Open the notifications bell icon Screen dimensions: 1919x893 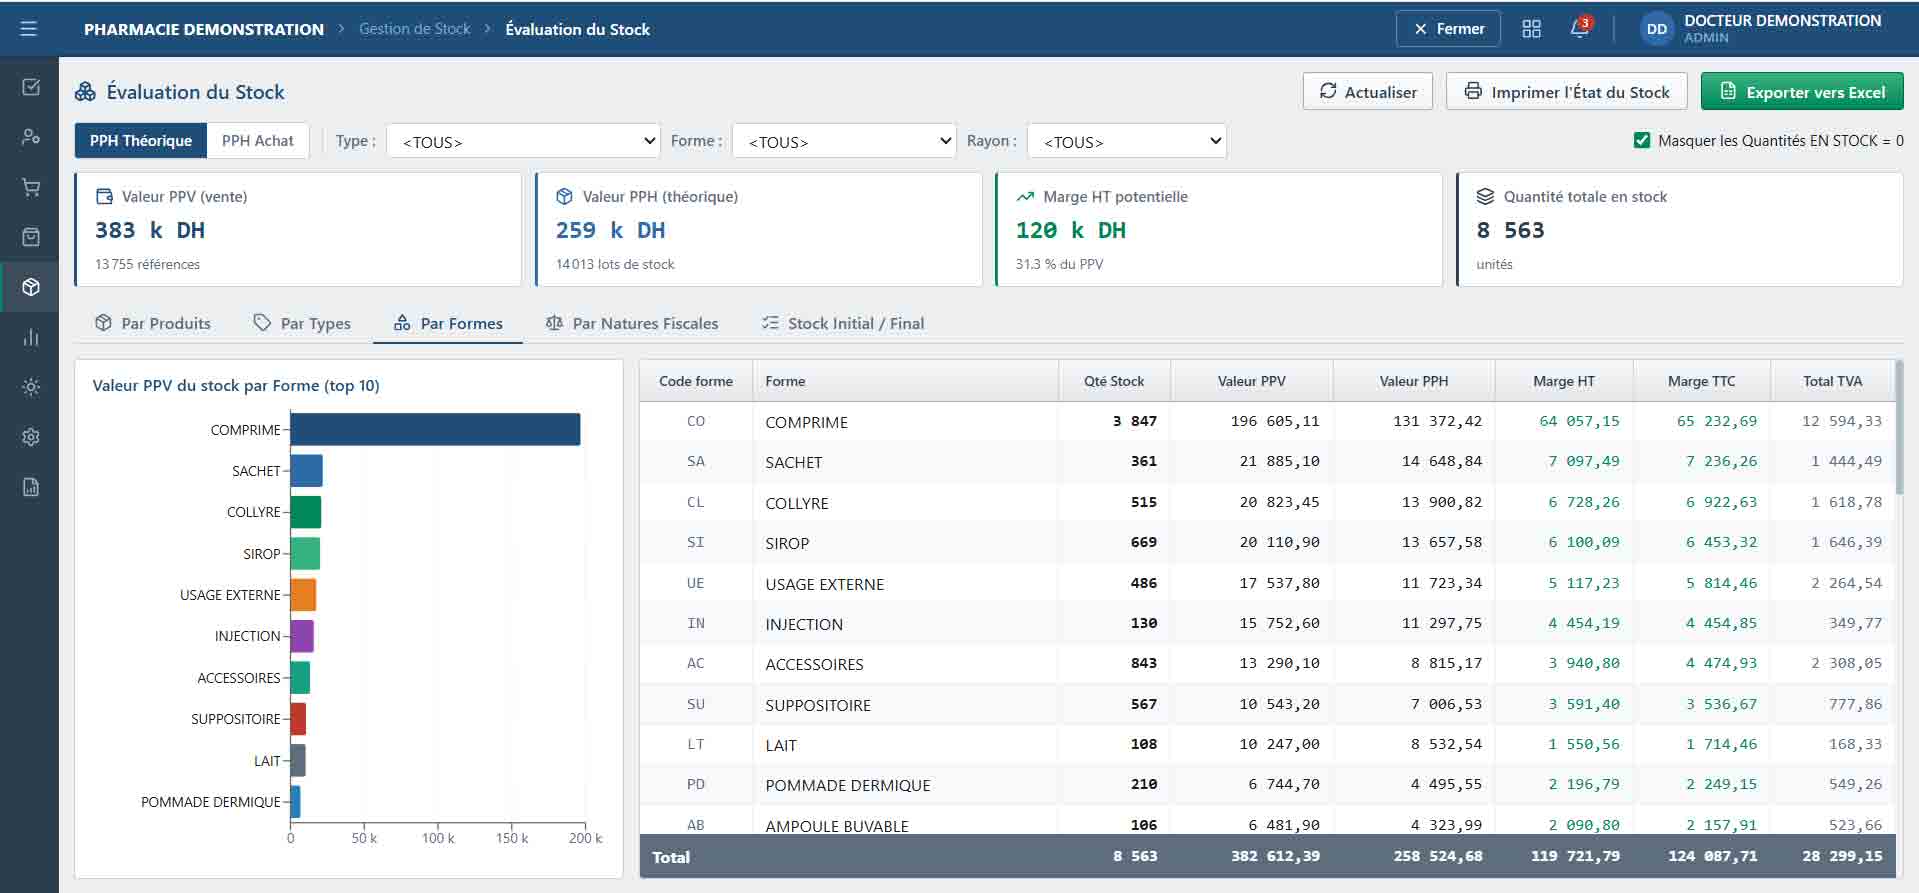pyautogui.click(x=1580, y=28)
